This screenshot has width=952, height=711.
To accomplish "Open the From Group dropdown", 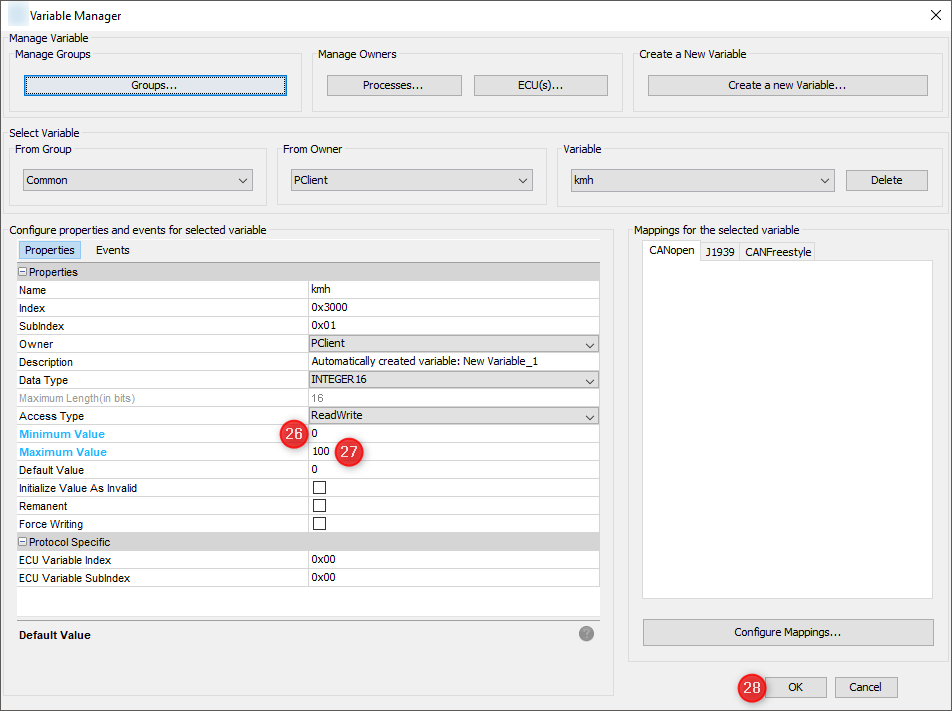I will click(138, 181).
